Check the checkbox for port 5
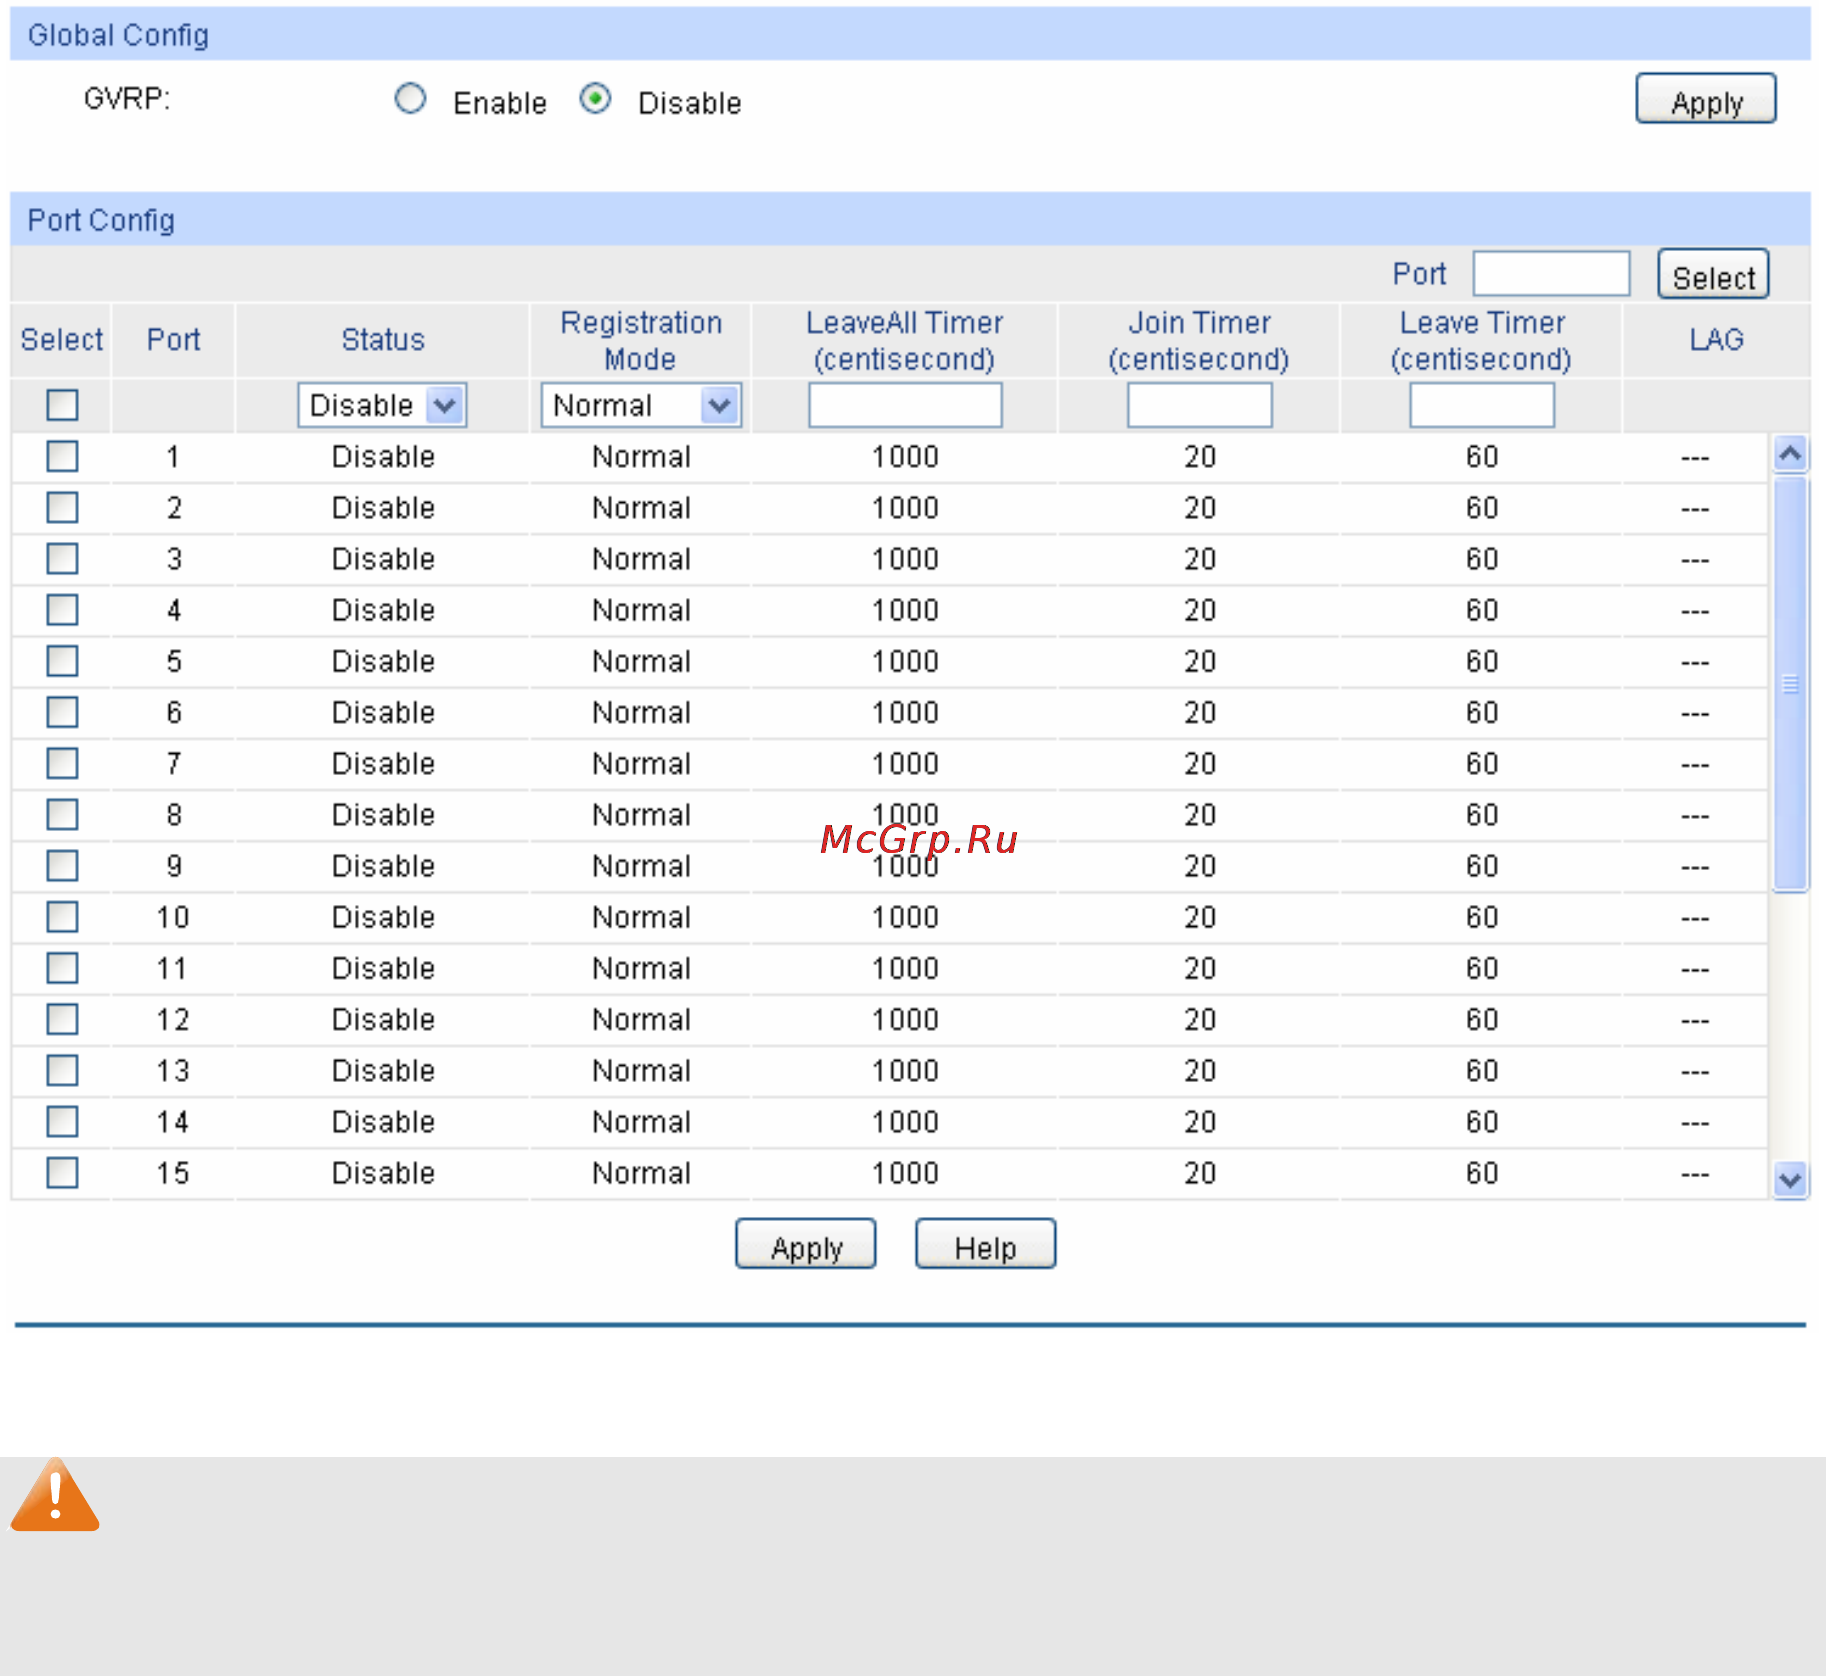This screenshot has width=1826, height=1676. [x=62, y=661]
